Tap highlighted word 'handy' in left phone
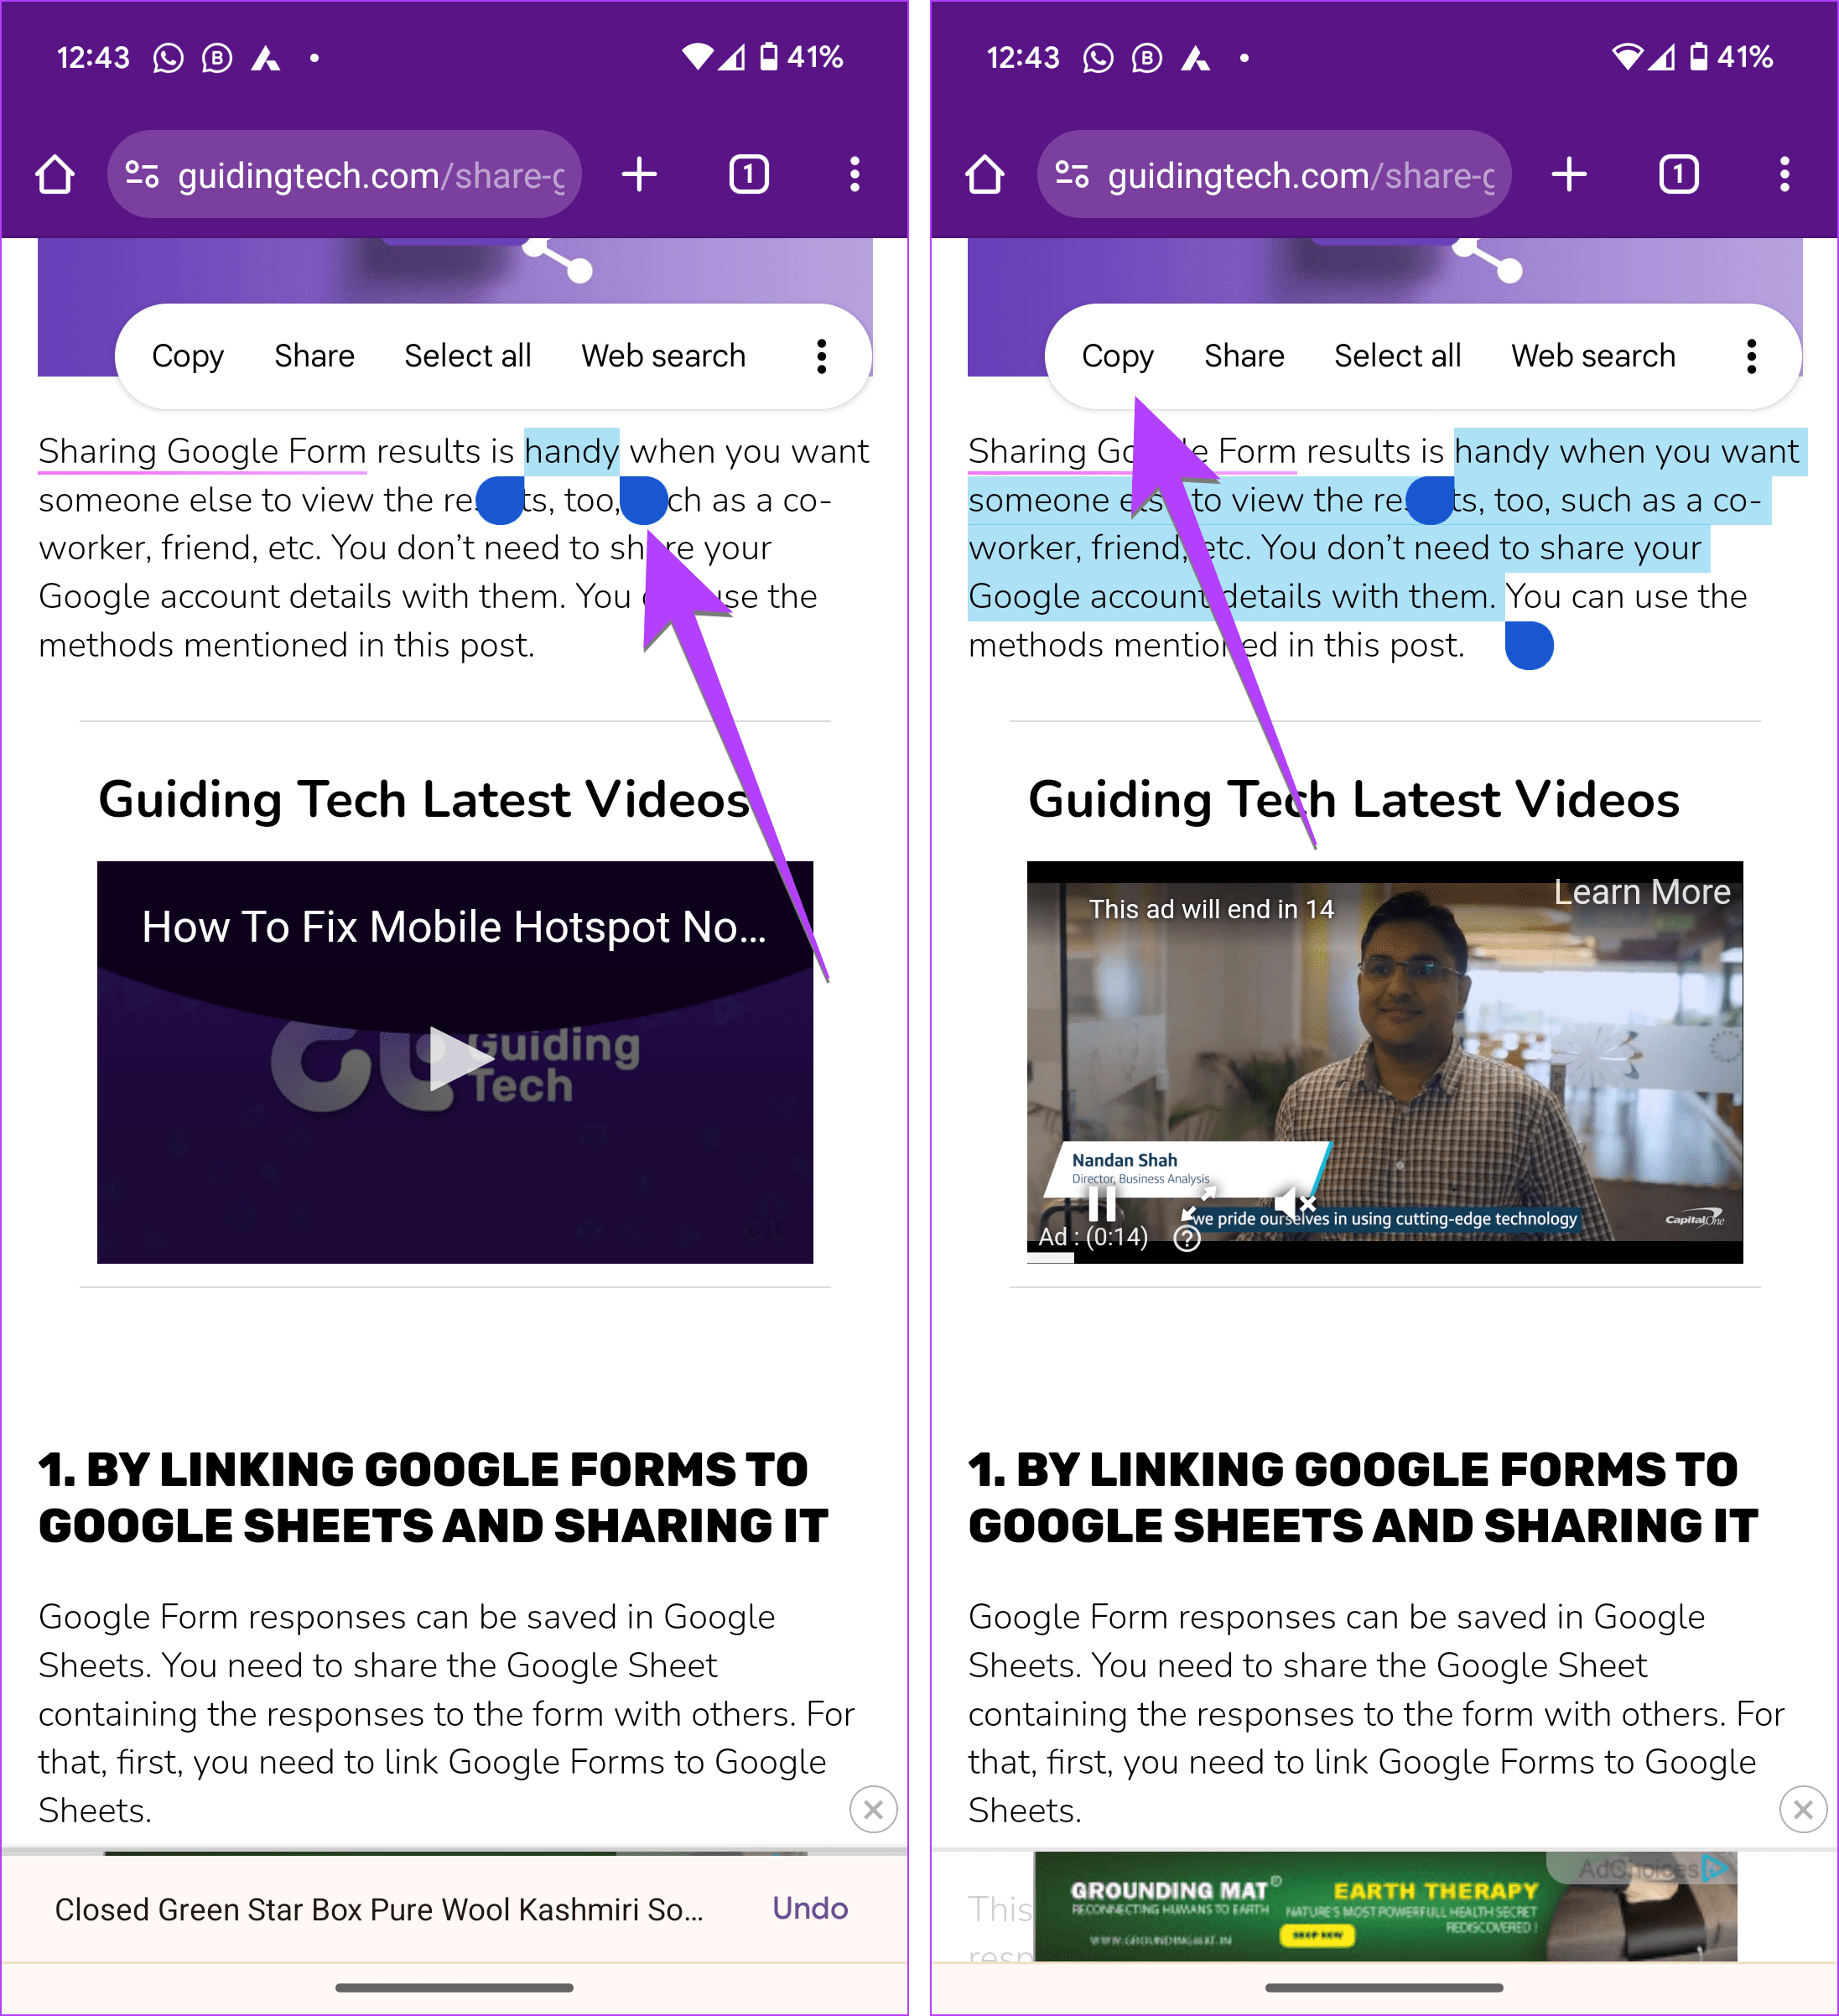Image resolution: width=1839 pixels, height=2016 pixels. (571, 451)
